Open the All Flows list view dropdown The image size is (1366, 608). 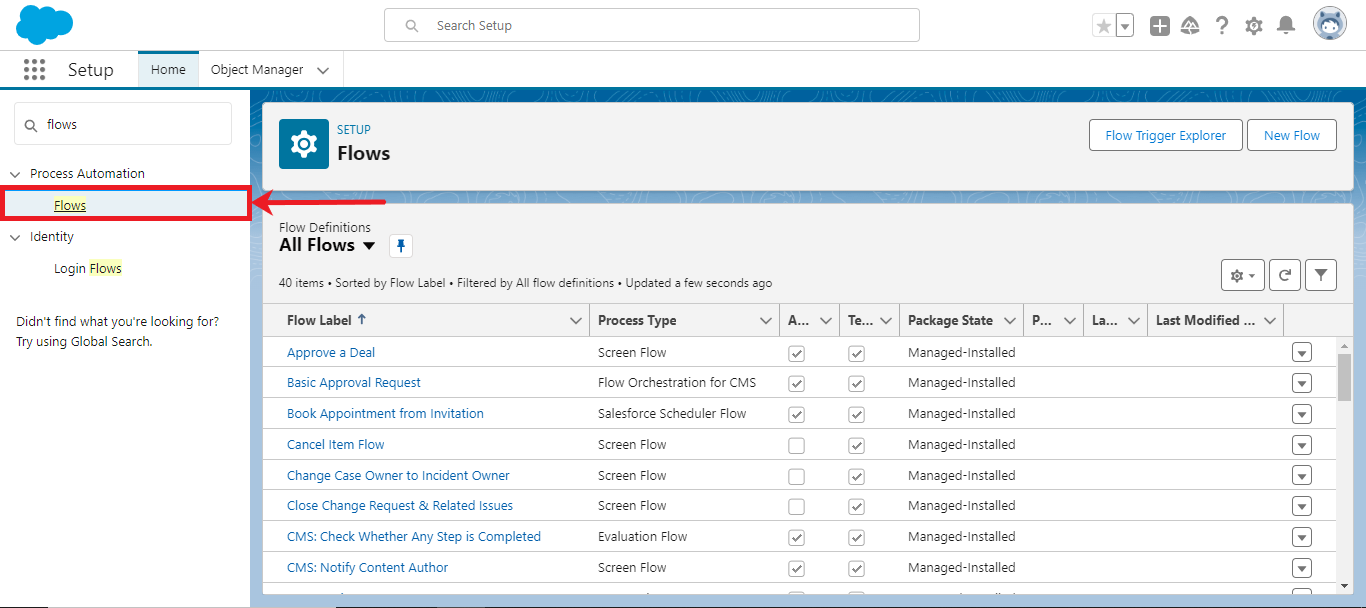pos(369,246)
